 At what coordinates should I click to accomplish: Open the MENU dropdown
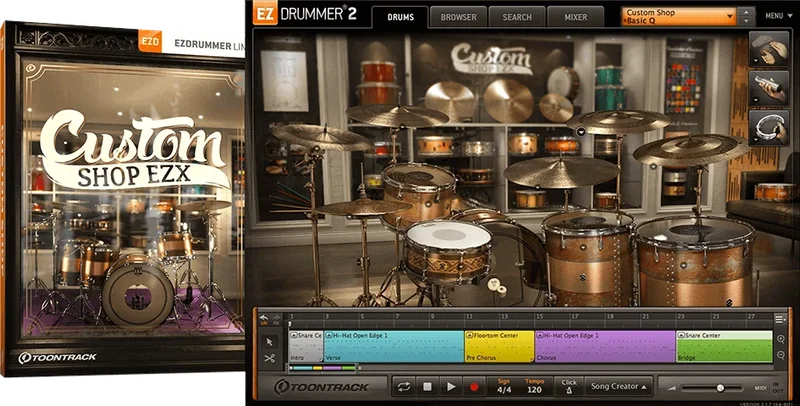coord(778,16)
